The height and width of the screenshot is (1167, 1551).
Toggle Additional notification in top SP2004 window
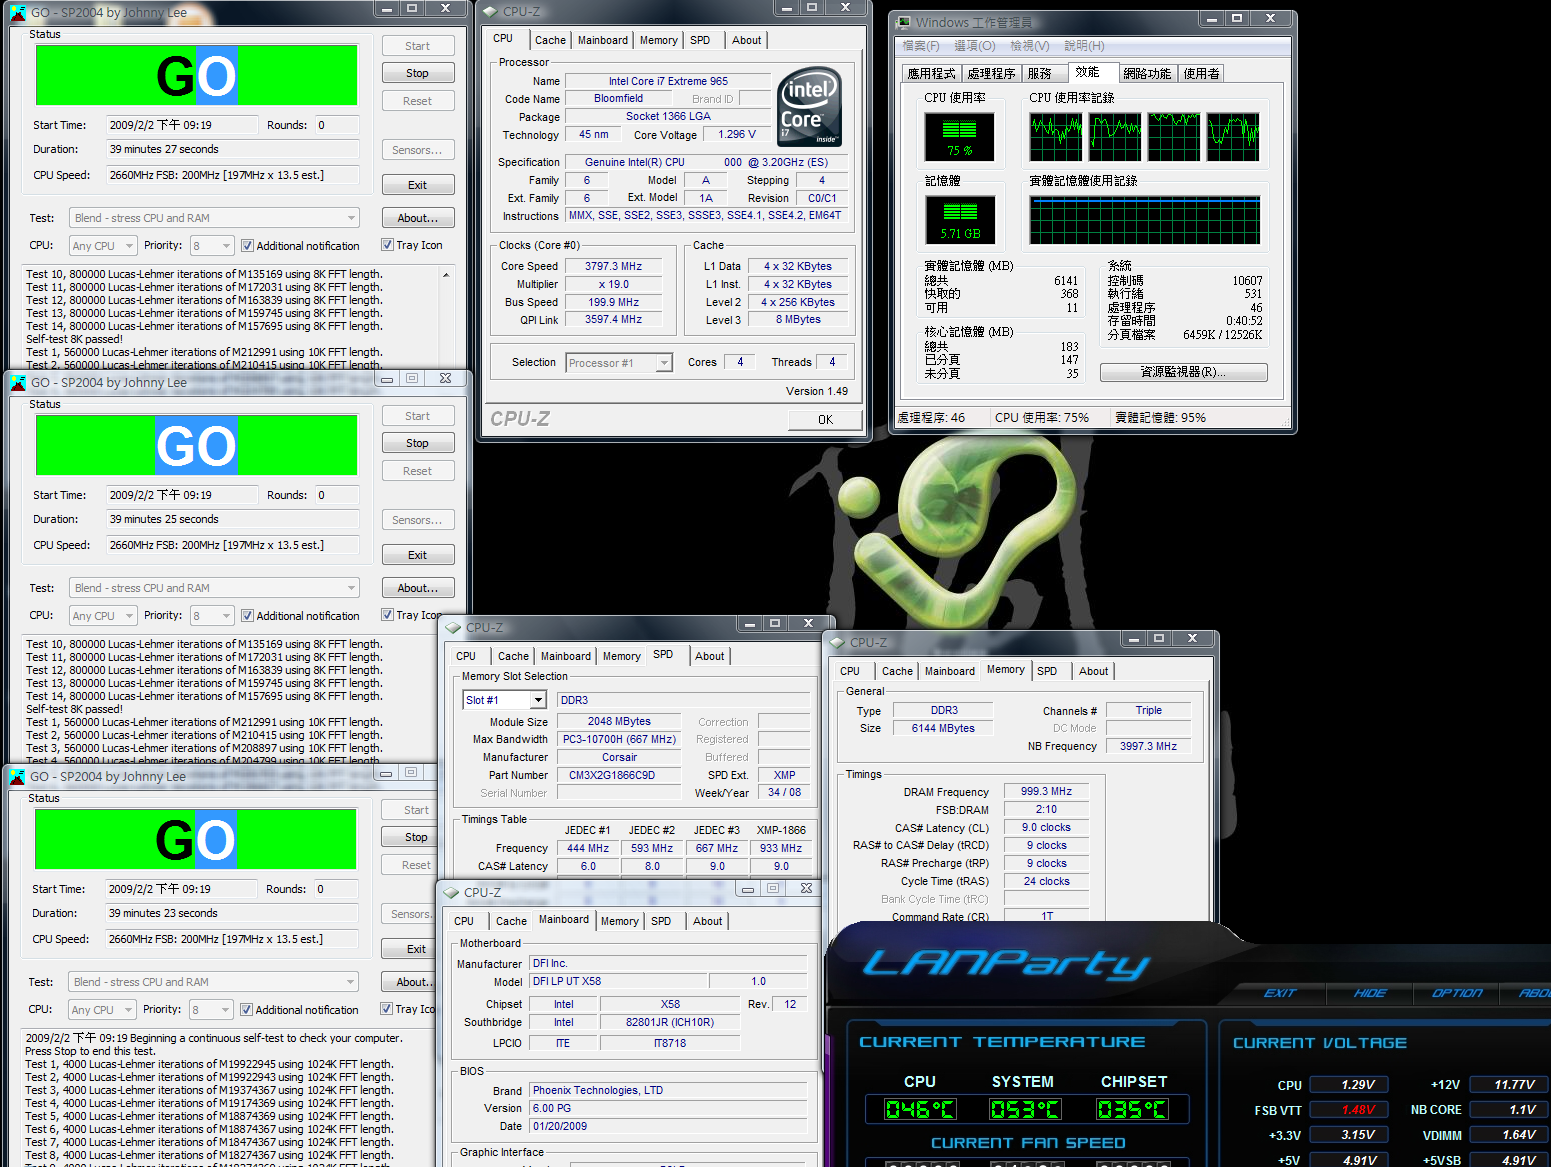(248, 246)
